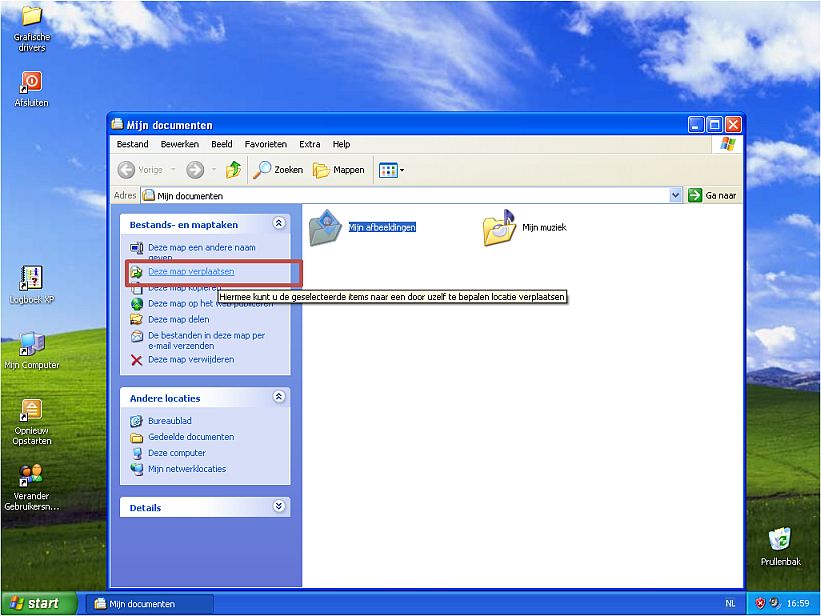821x616 pixels.
Task: Click the Start button on the taskbar
Action: tap(35, 602)
